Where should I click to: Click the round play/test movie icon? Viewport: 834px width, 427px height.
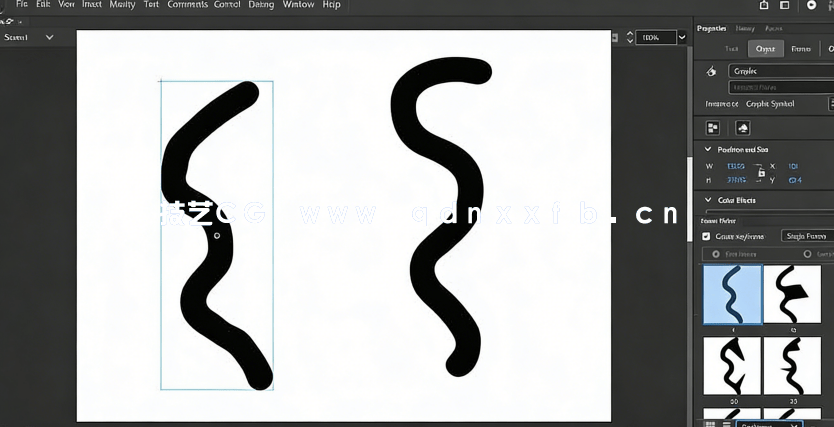click(x=811, y=5)
